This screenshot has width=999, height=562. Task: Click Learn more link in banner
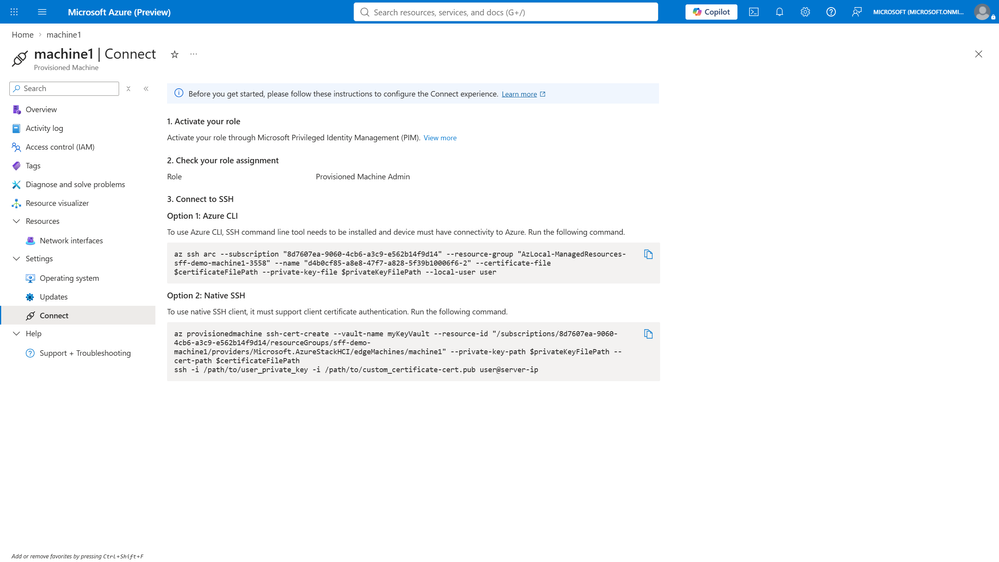coord(519,94)
